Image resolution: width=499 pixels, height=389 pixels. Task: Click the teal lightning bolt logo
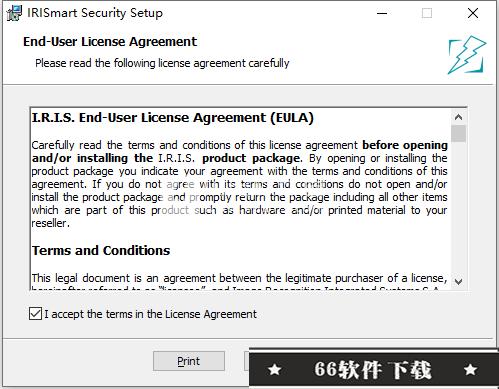467,55
